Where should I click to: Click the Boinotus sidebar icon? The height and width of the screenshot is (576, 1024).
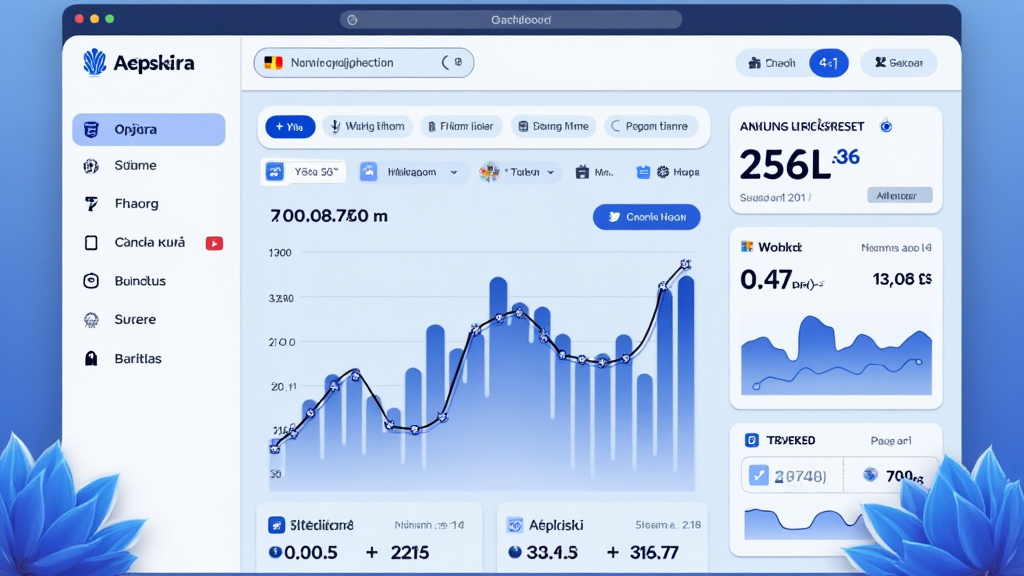(91, 281)
